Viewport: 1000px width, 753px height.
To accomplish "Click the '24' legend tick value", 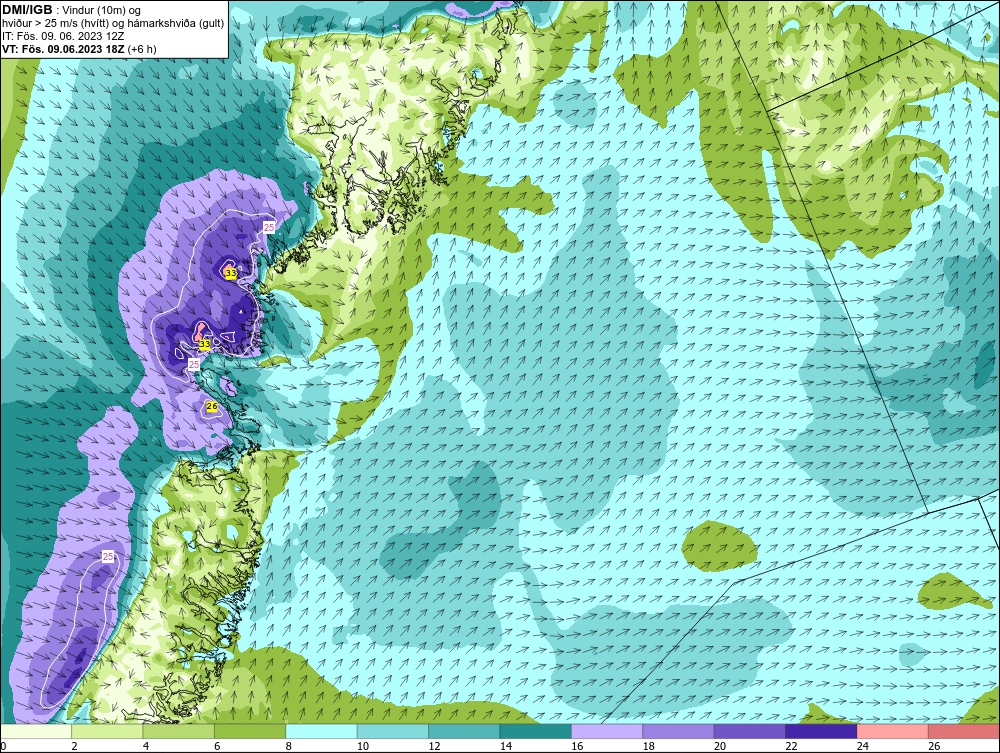I will pyautogui.click(x=863, y=746).
